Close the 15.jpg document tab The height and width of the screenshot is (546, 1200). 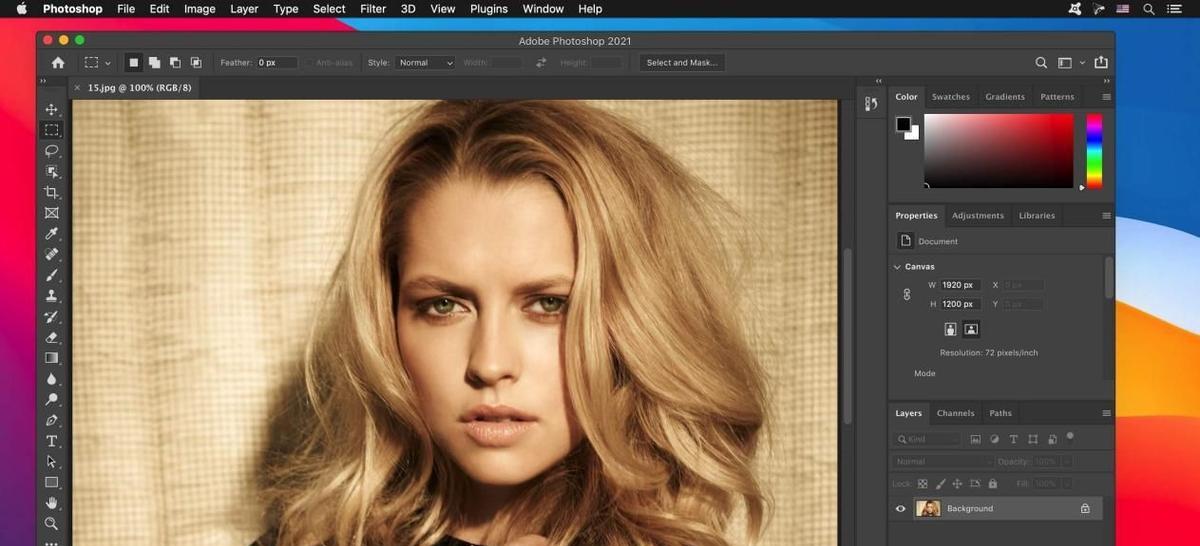[x=78, y=88]
